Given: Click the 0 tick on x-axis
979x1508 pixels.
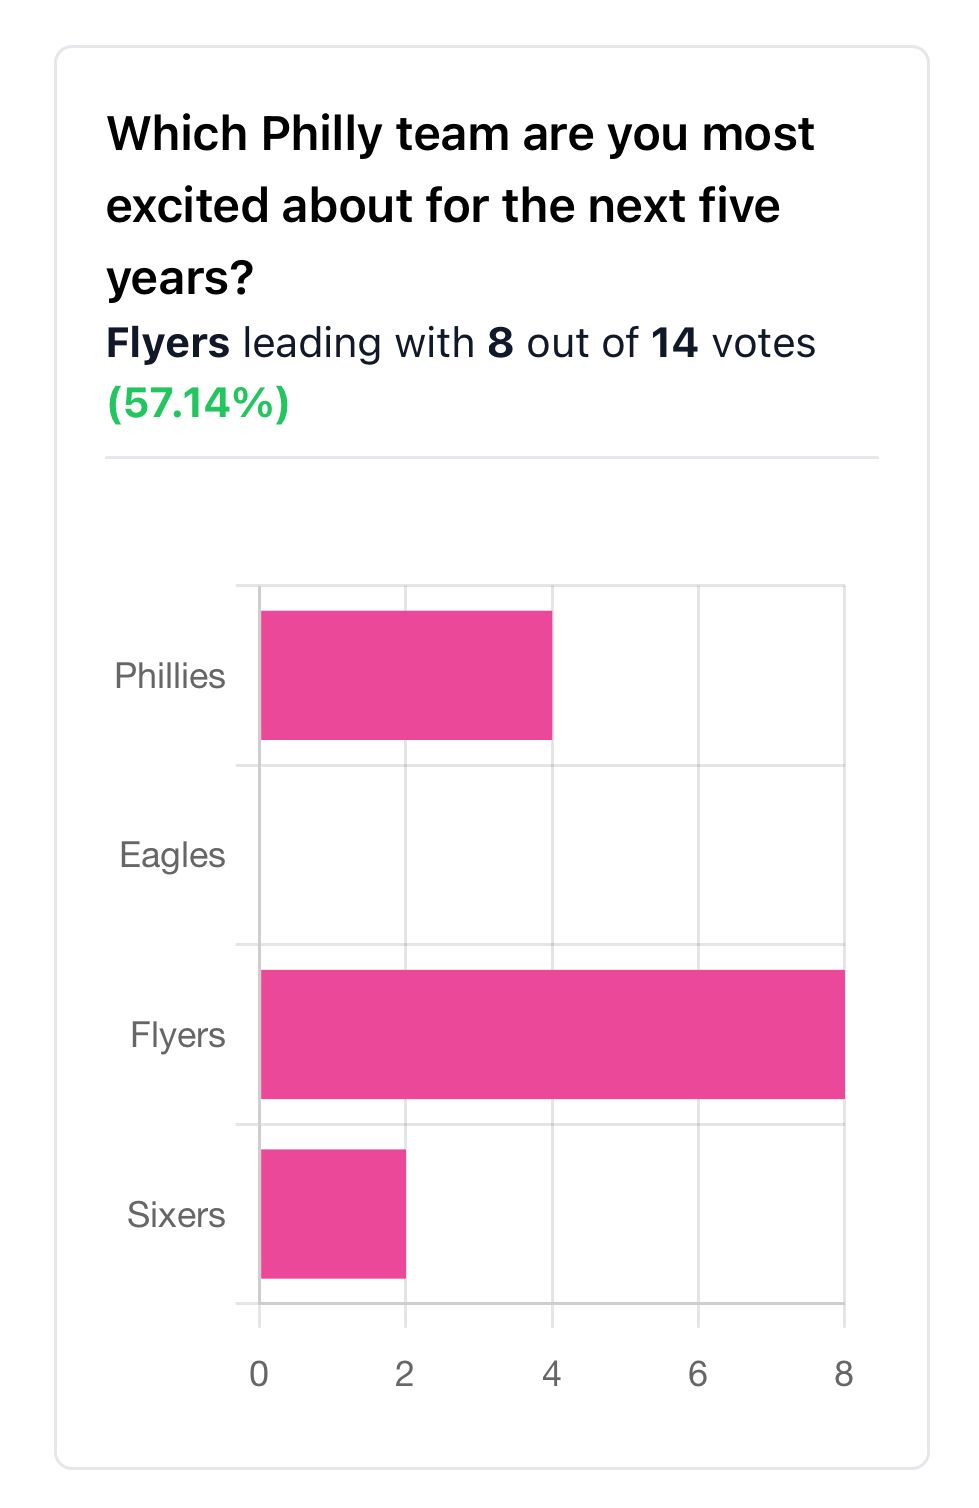Looking at the screenshot, I should 259,1374.
